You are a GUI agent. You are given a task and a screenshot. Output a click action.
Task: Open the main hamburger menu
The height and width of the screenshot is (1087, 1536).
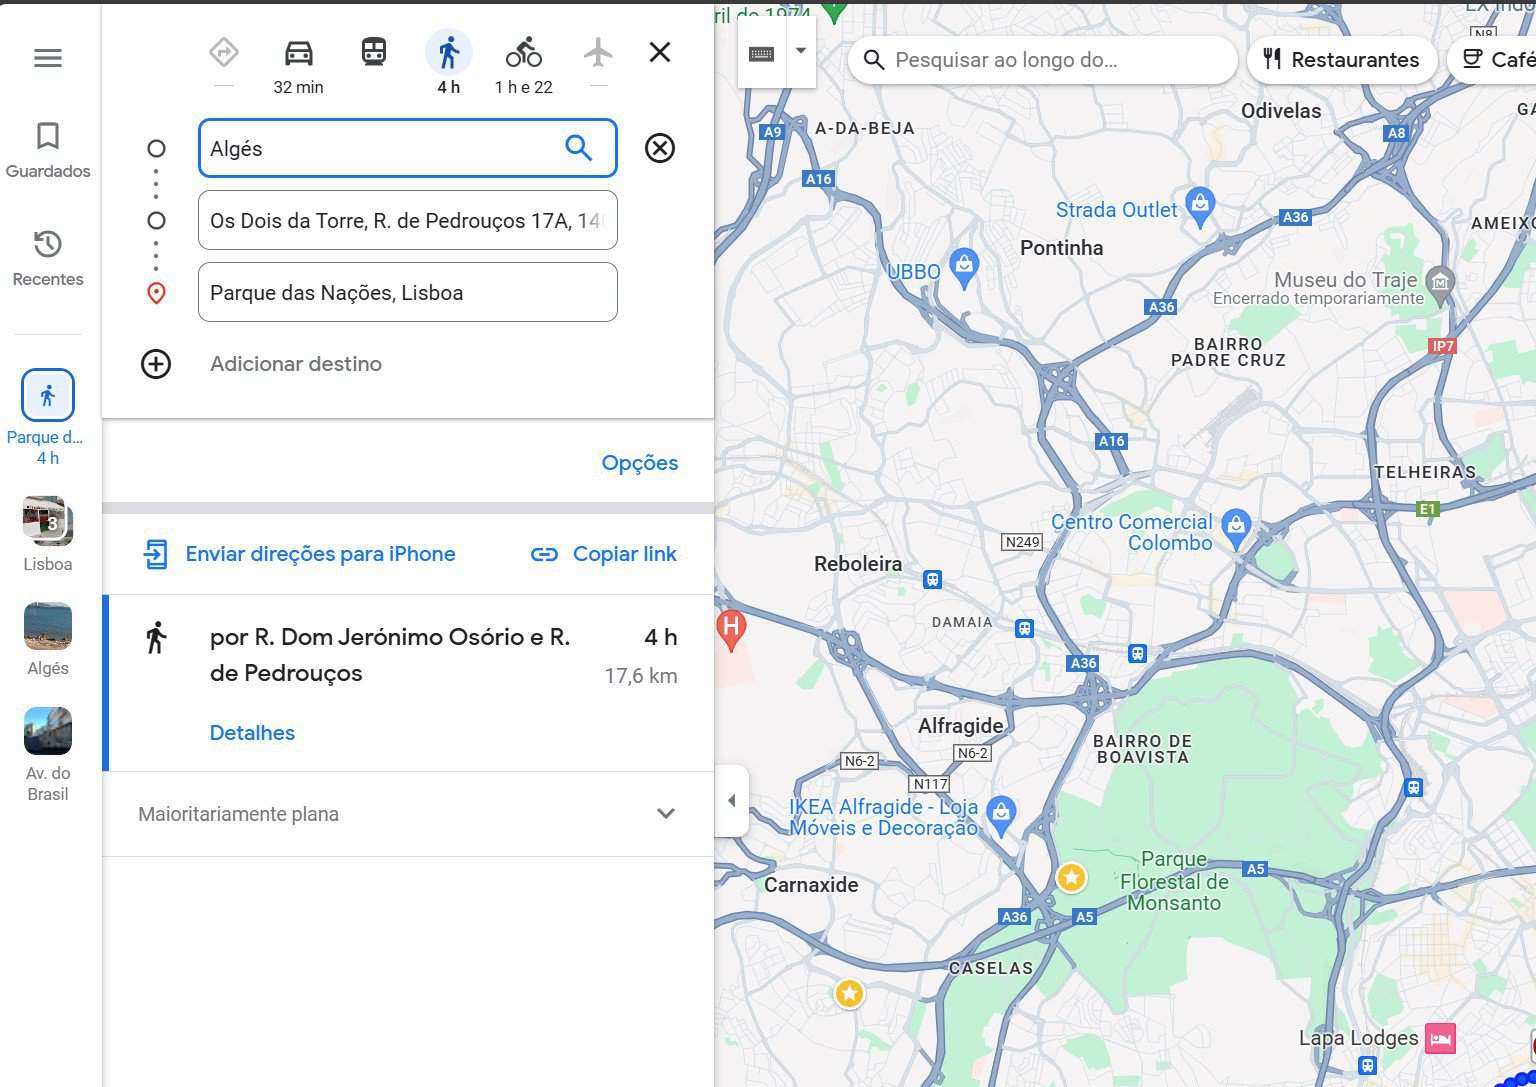(47, 58)
